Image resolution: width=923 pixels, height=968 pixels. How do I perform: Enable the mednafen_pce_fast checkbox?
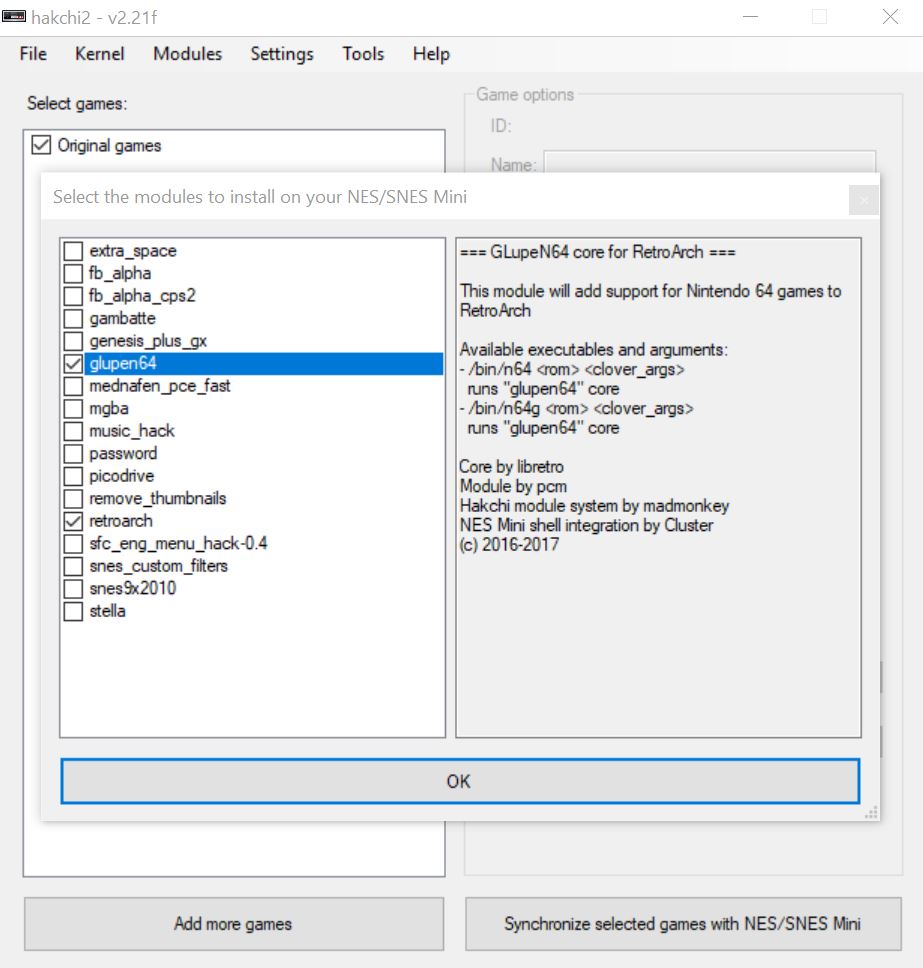point(73,386)
